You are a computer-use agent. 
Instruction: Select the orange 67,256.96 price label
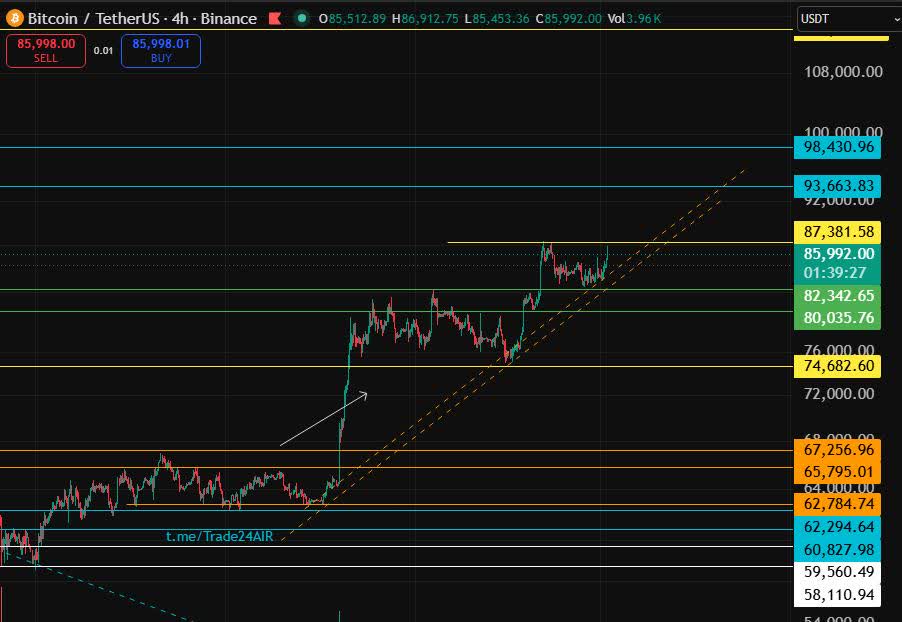coord(837,450)
